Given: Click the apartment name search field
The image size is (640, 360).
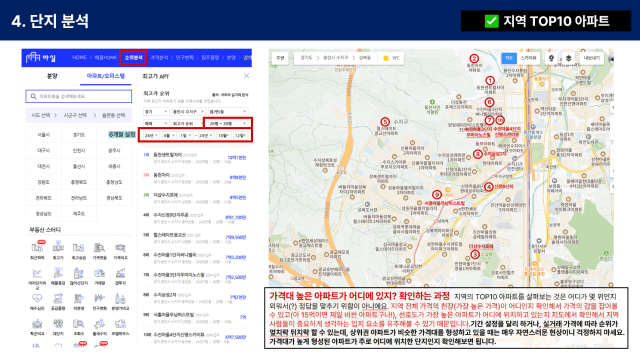Looking at the screenshot, I should tap(79, 96).
